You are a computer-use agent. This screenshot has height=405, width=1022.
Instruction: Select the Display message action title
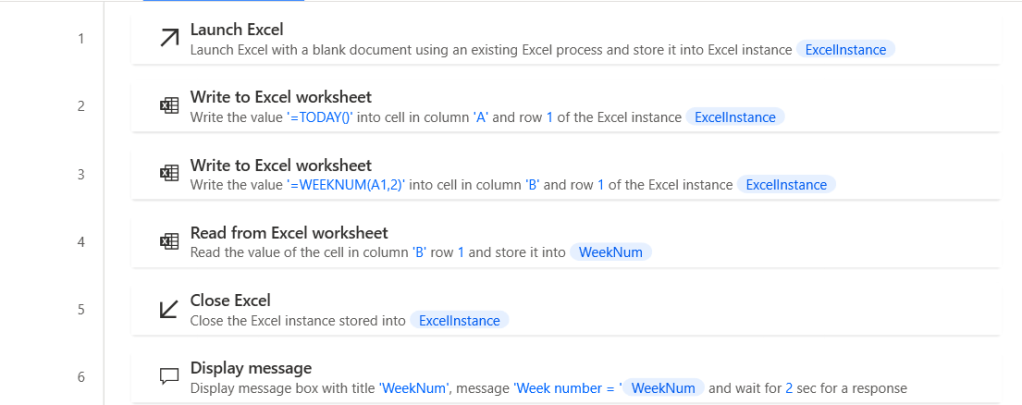pos(251,368)
